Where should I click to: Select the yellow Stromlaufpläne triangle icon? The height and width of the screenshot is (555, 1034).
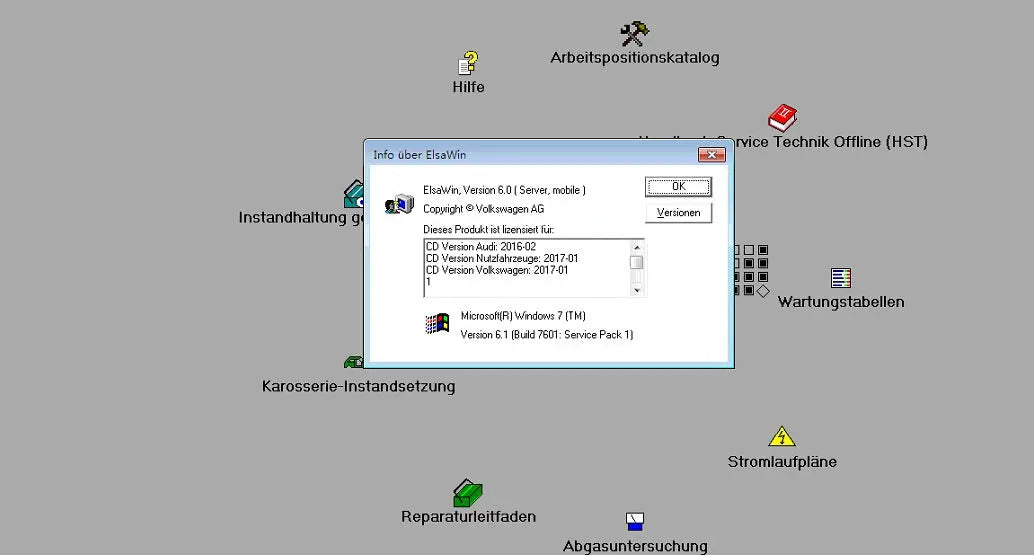[x=782, y=437]
